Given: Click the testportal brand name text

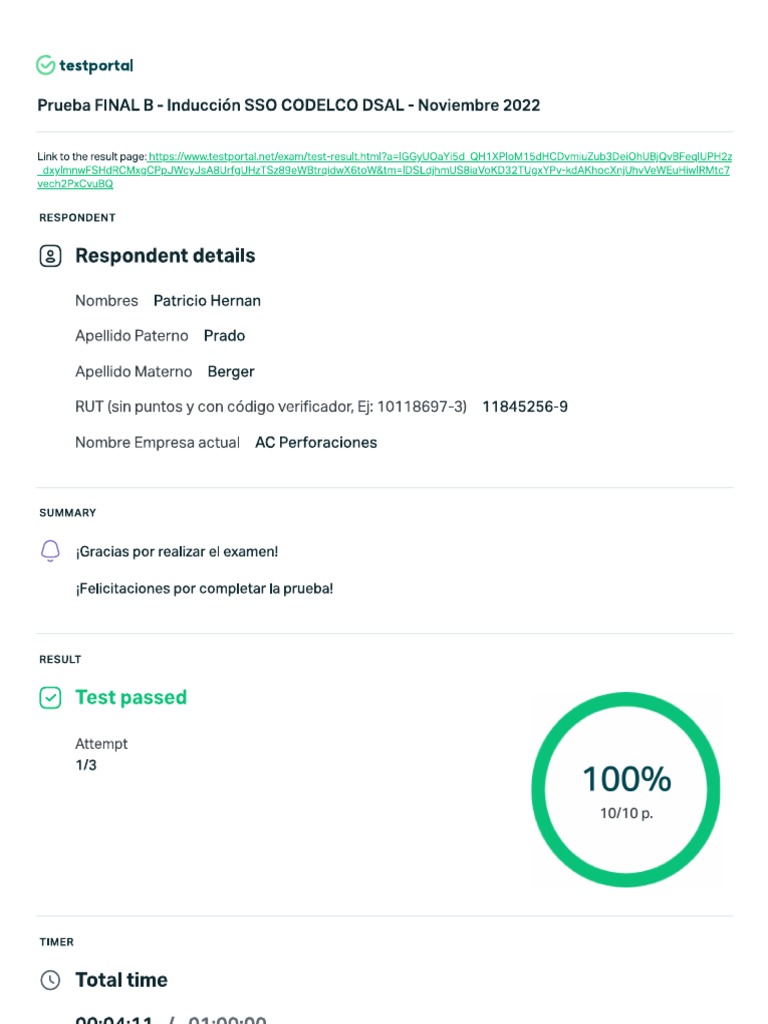Looking at the screenshot, I should 96,66.
